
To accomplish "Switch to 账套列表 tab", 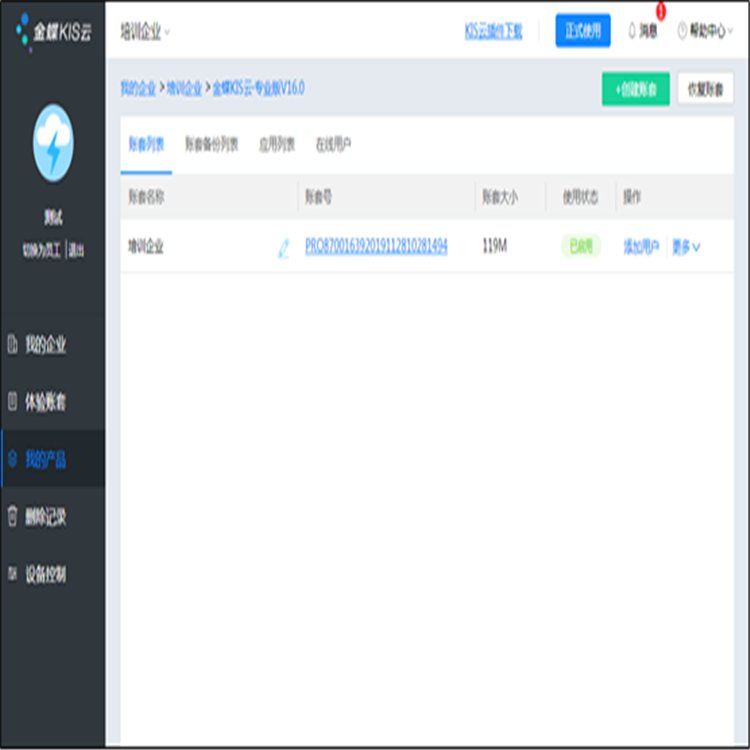I will coord(146,144).
